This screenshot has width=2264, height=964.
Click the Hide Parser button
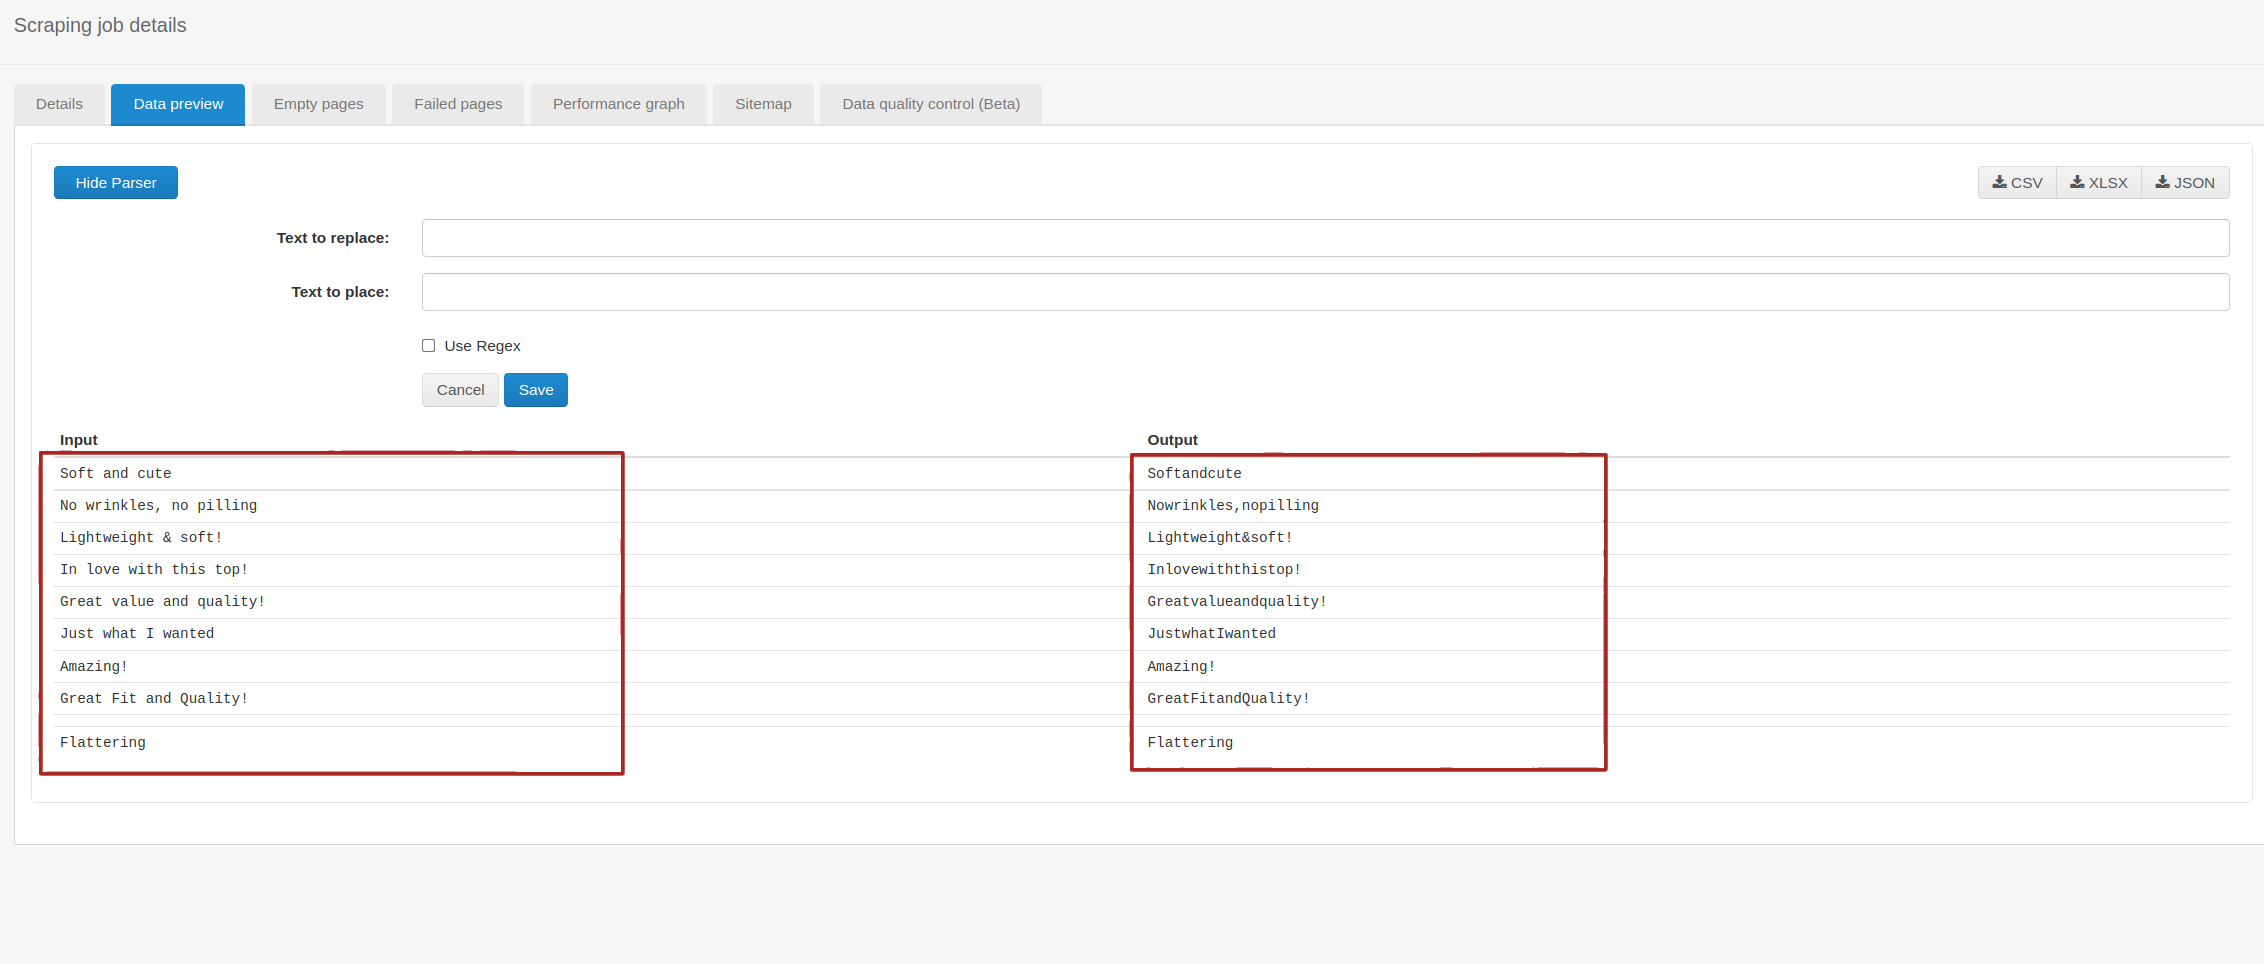pyautogui.click(x=116, y=183)
